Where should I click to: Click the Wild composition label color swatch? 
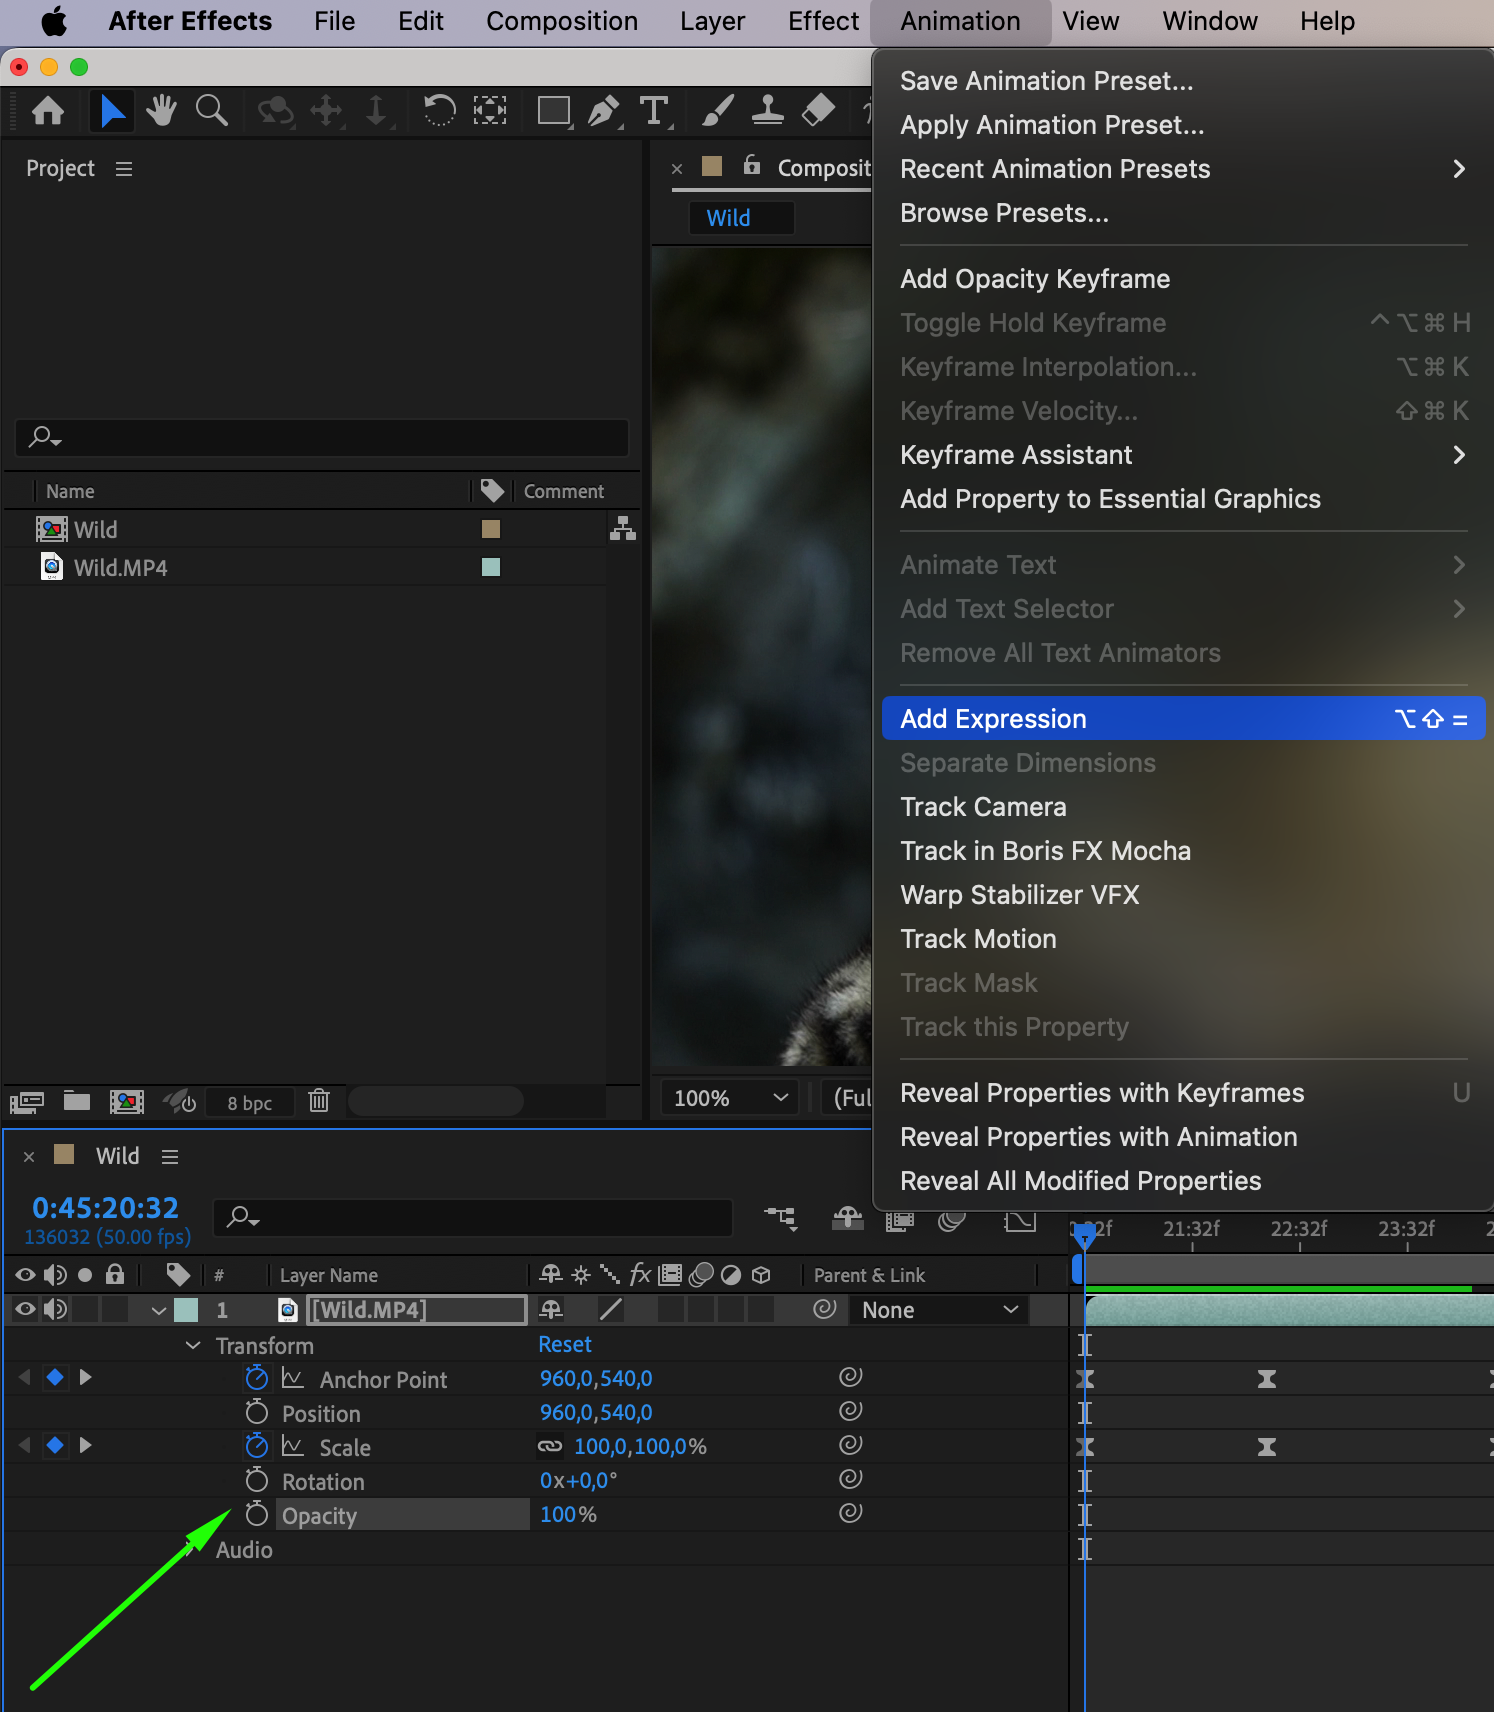pos(491,529)
